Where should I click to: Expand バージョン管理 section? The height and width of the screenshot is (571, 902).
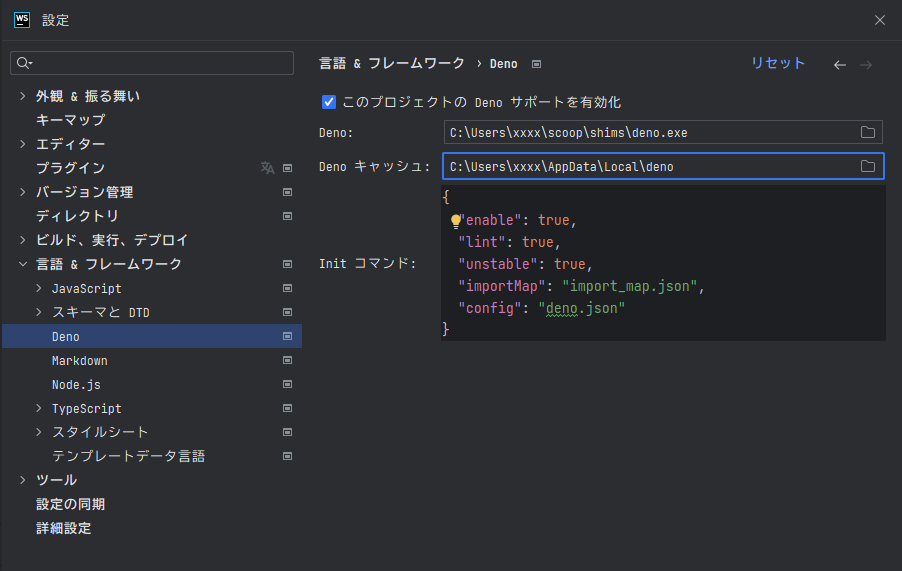point(22,192)
